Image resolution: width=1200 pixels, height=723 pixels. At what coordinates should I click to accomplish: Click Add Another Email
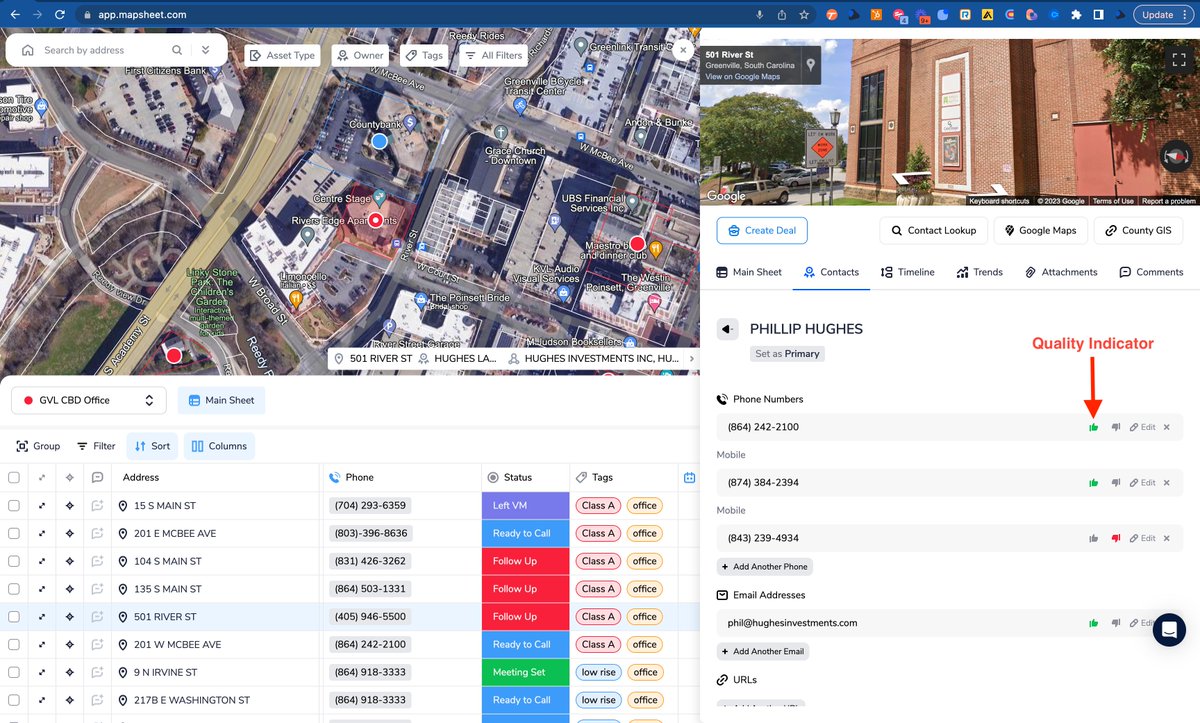(763, 651)
